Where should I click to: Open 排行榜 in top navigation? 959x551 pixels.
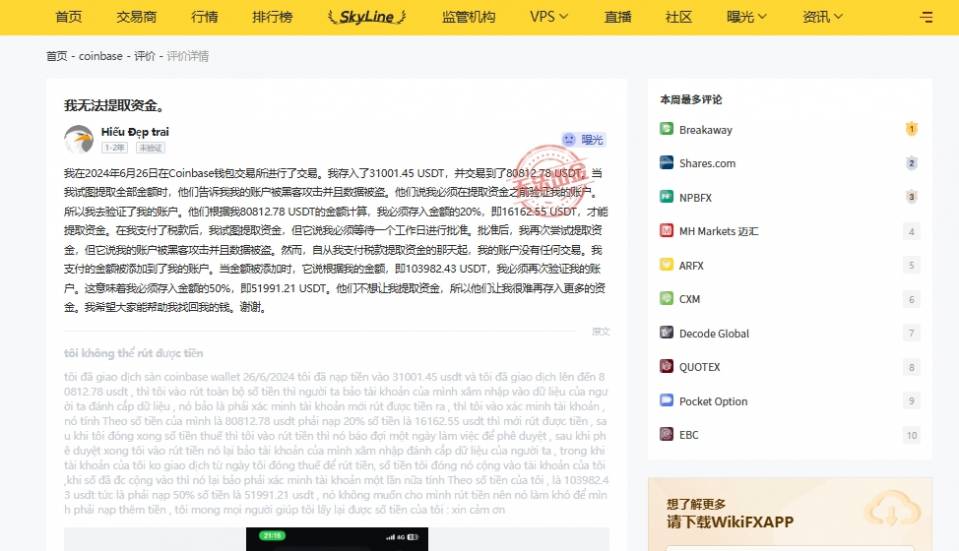272,17
